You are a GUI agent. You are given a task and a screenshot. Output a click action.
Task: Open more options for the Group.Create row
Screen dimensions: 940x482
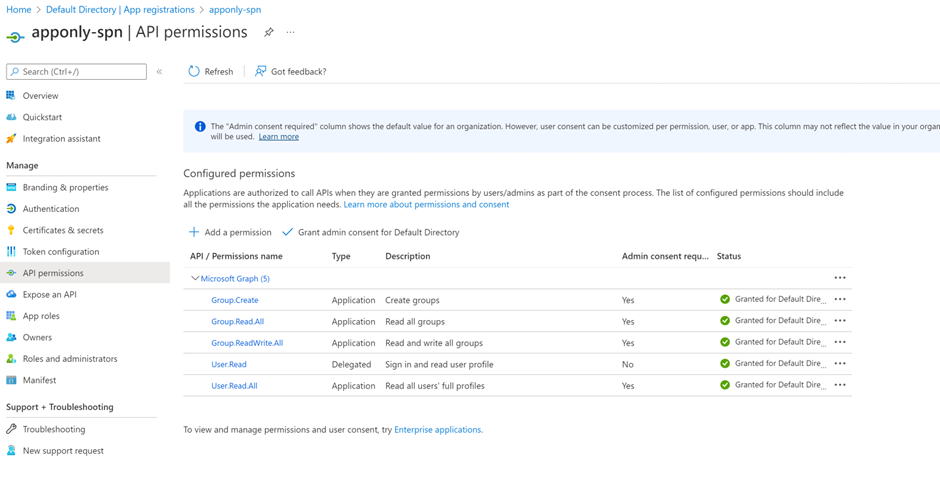pyautogui.click(x=840, y=299)
